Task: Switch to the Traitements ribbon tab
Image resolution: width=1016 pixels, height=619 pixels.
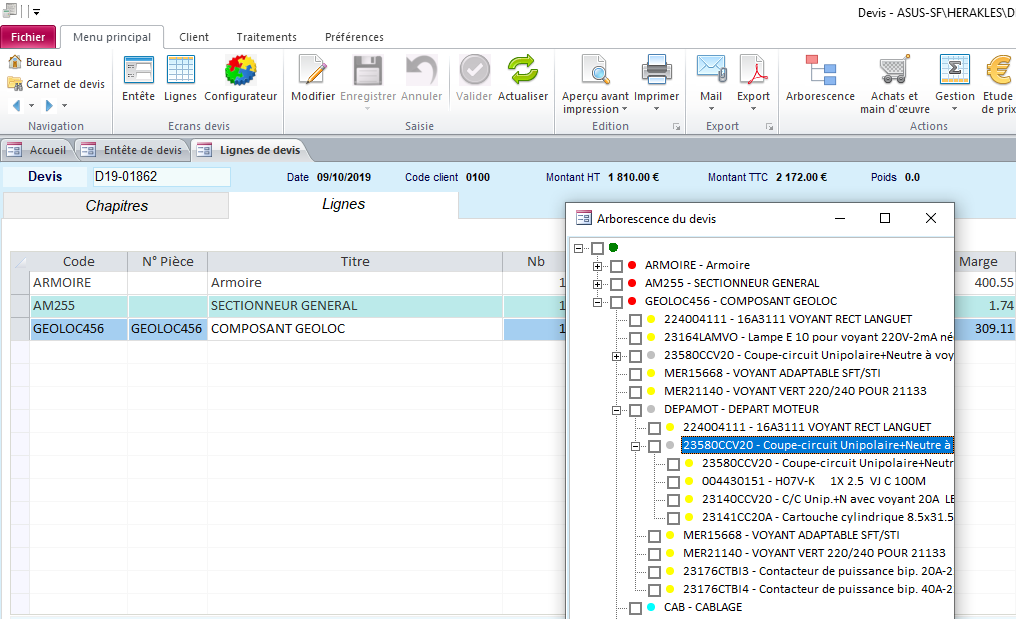Action: pos(266,37)
